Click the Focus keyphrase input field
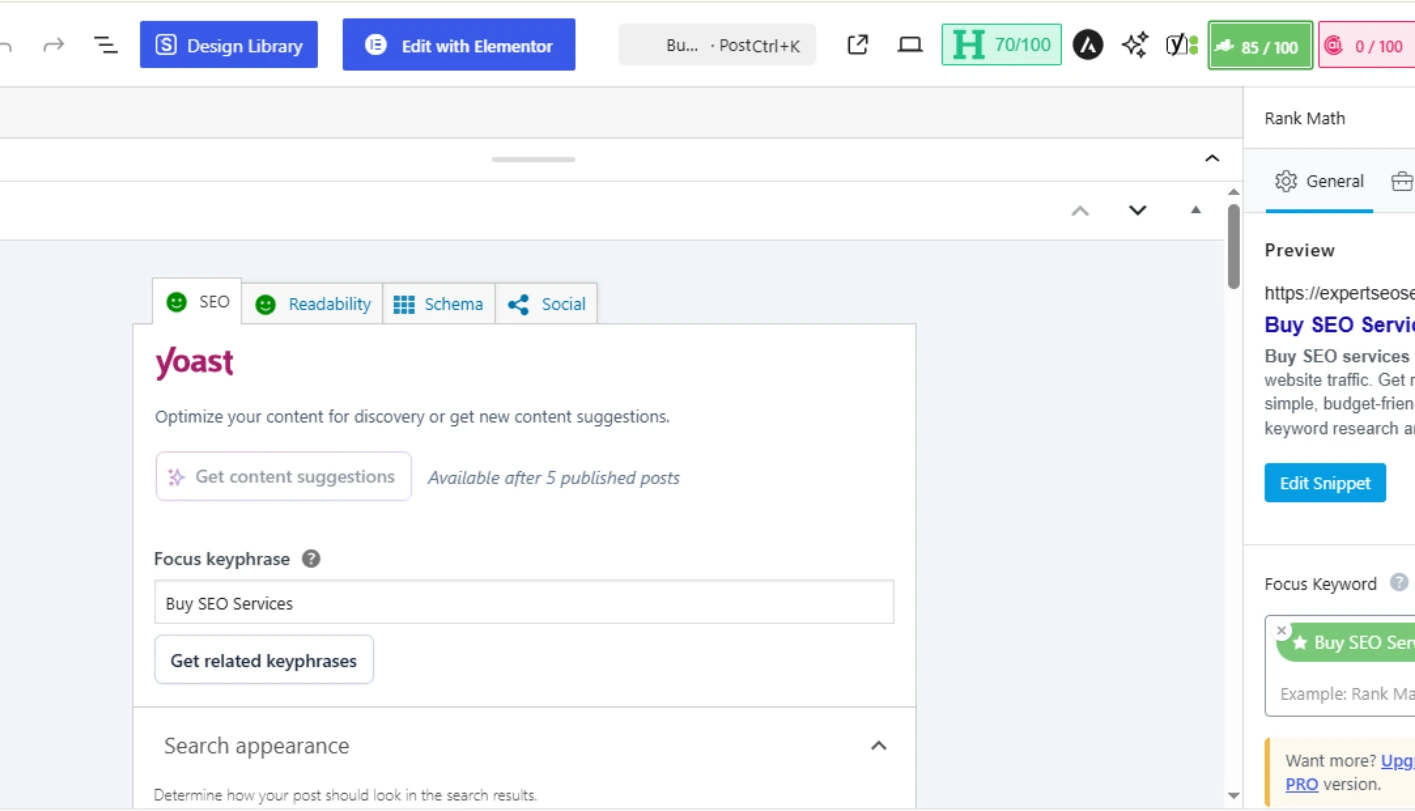 pyautogui.click(x=524, y=603)
